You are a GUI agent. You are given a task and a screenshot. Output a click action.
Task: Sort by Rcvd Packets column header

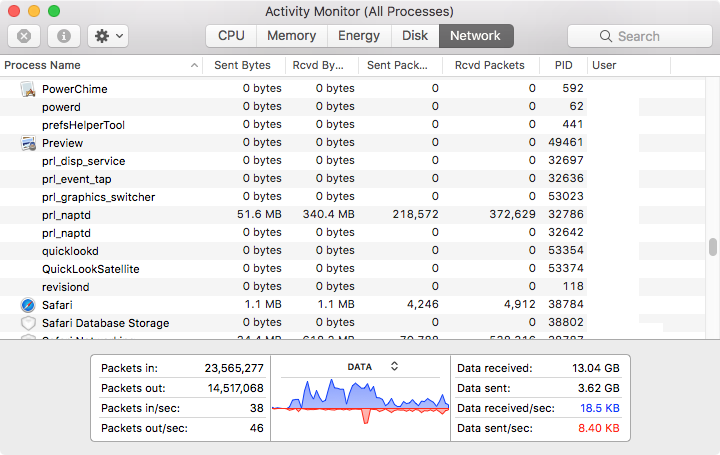(489, 65)
